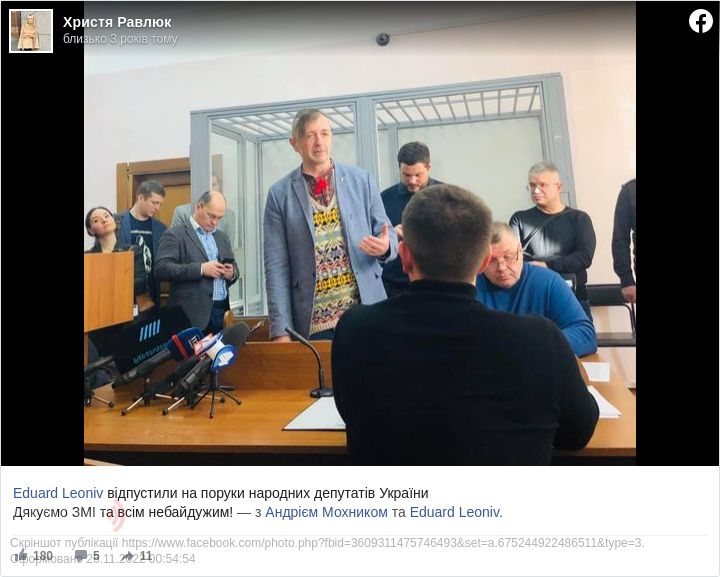Viewport: 720px width, 577px height.
Task: Click the 00:54:54 capture timestamp text
Action: 173,559
